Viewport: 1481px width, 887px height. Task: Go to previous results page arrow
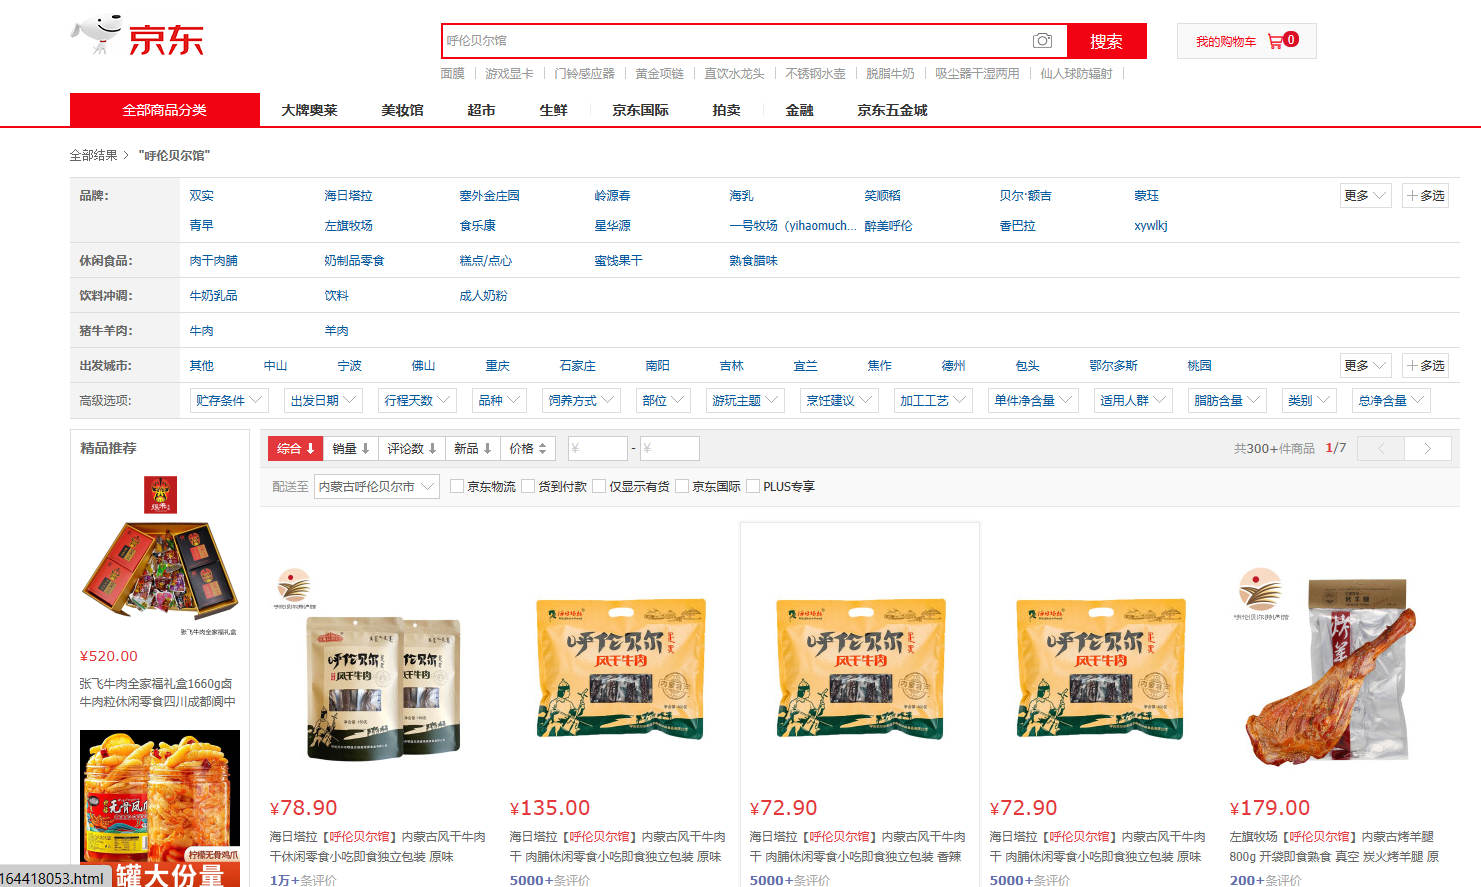point(1381,449)
